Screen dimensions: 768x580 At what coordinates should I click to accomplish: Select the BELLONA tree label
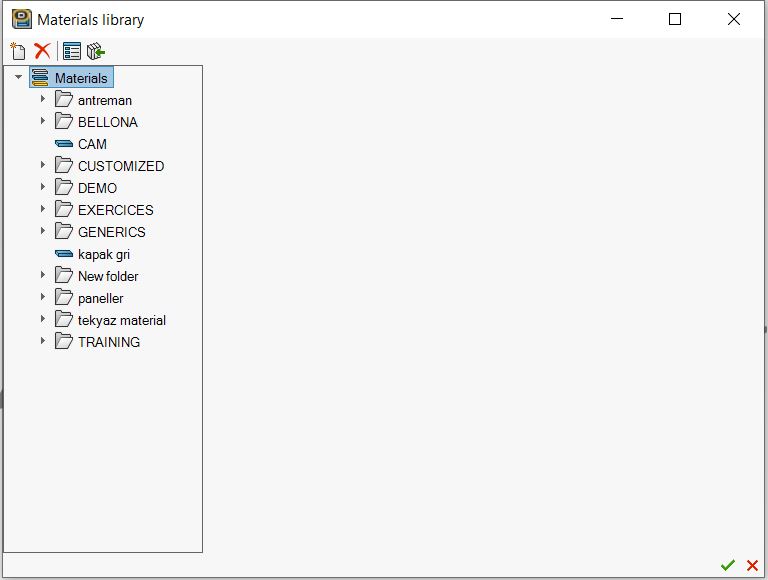pos(108,122)
